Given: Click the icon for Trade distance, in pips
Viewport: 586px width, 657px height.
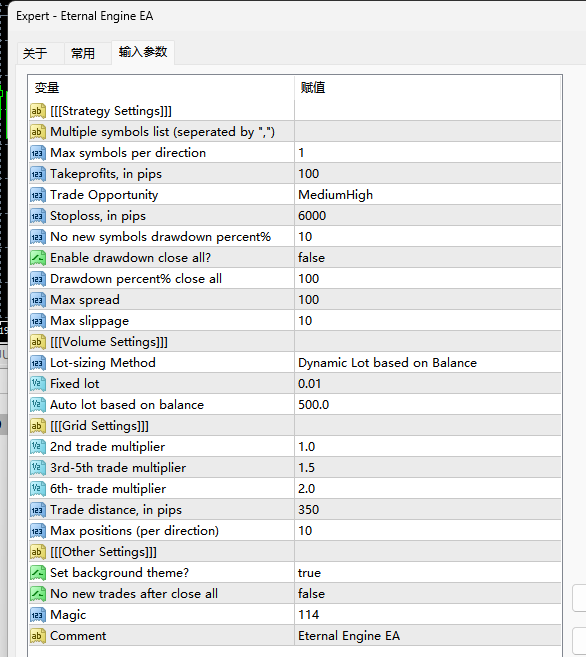Looking at the screenshot, I should point(38,510).
